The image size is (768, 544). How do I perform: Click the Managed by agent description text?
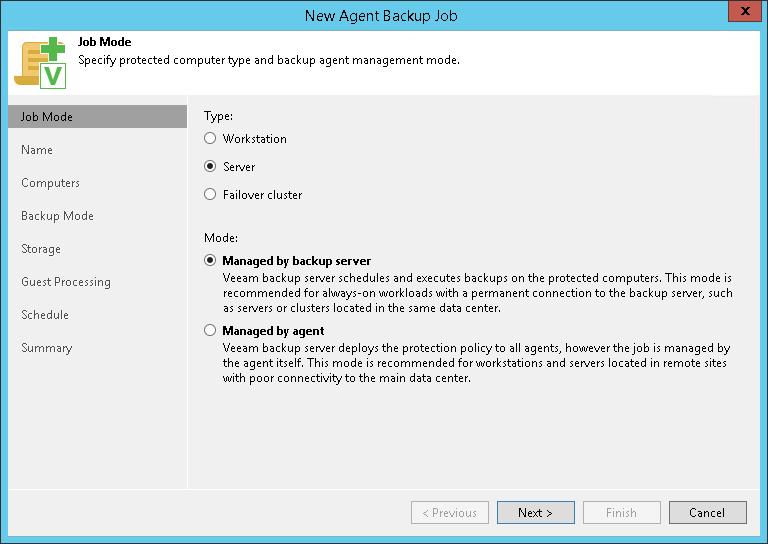pyautogui.click(x=475, y=363)
